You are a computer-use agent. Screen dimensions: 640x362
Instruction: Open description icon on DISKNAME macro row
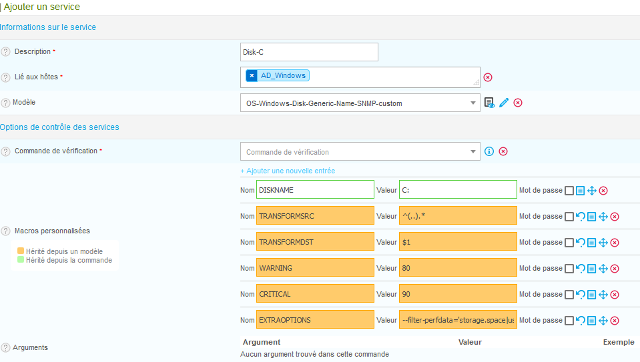point(580,191)
